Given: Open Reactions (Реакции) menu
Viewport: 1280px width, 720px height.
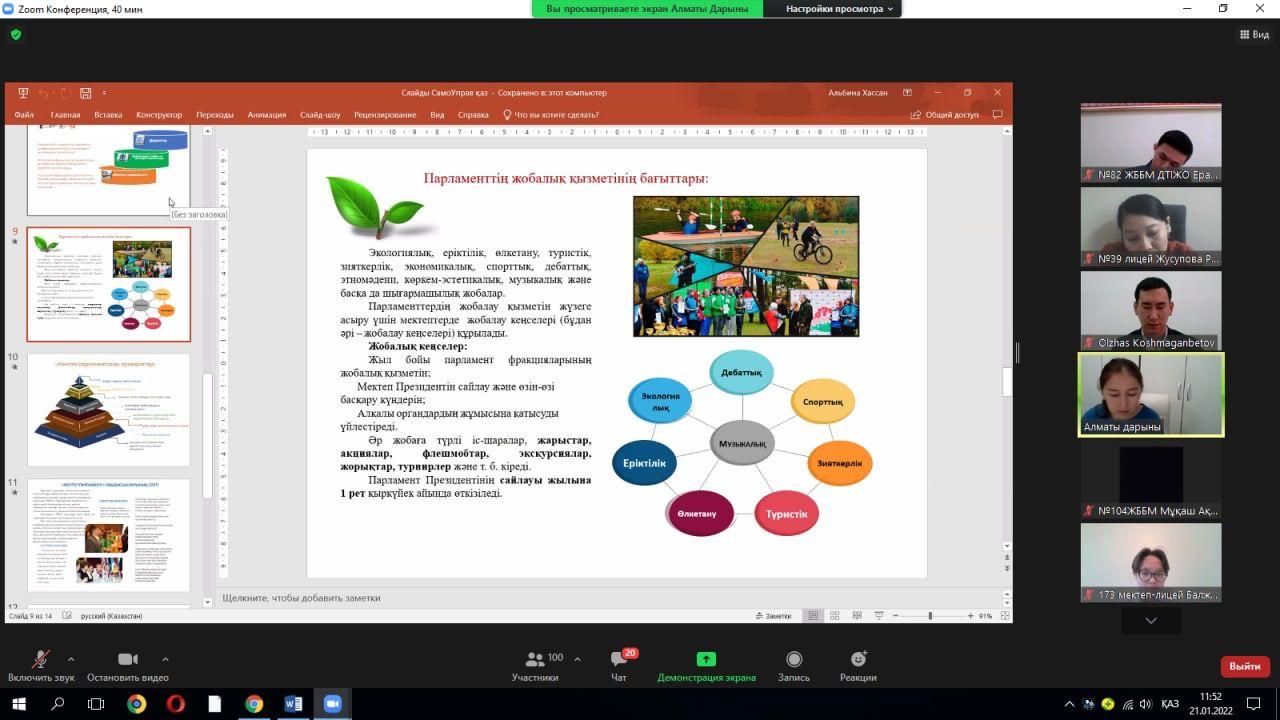Looking at the screenshot, I should click(858, 665).
